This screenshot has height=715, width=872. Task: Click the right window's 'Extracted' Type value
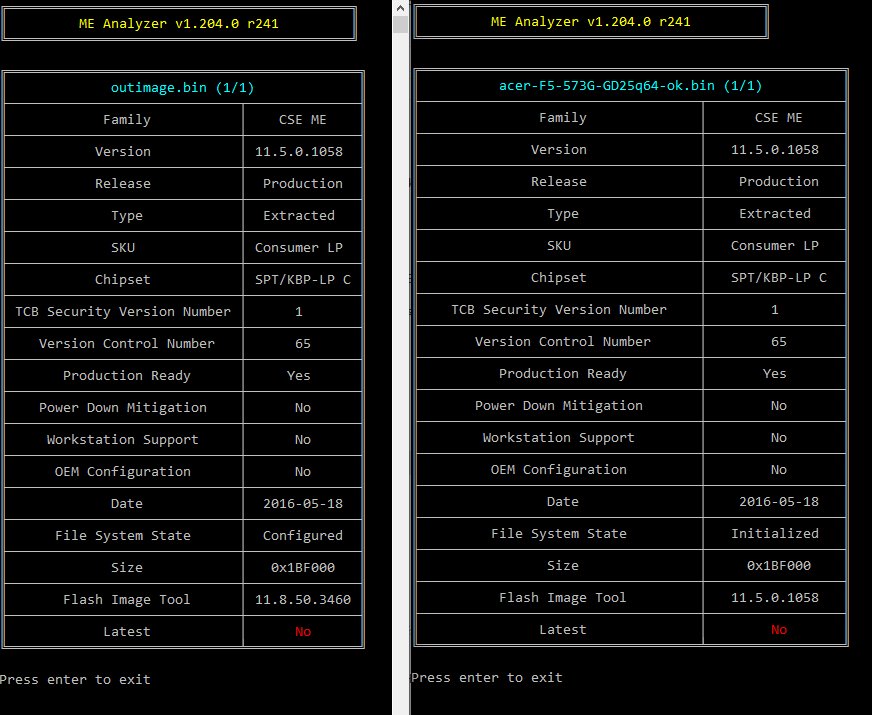775,213
